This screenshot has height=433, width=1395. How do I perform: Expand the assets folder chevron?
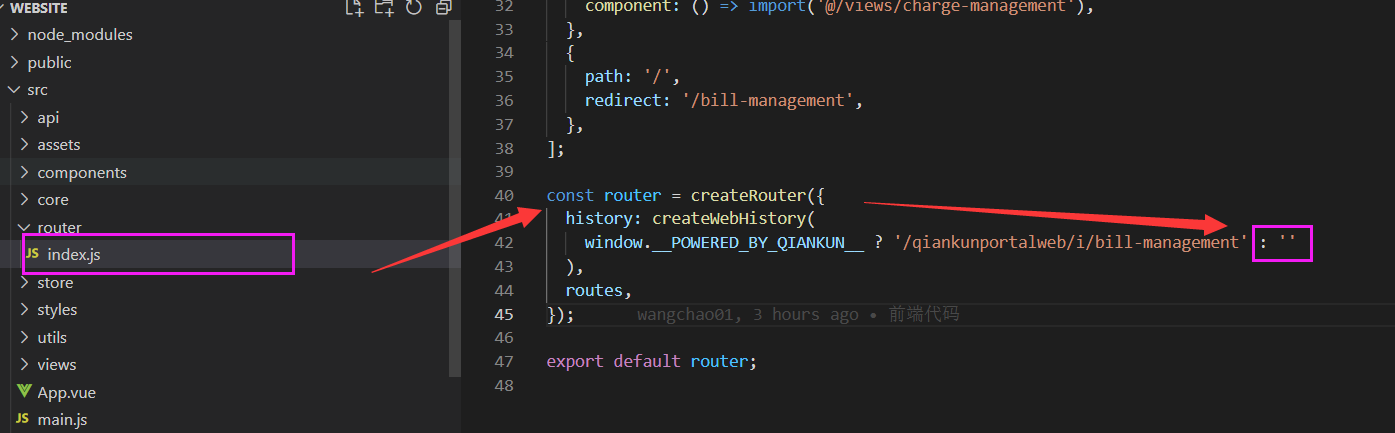[24, 145]
